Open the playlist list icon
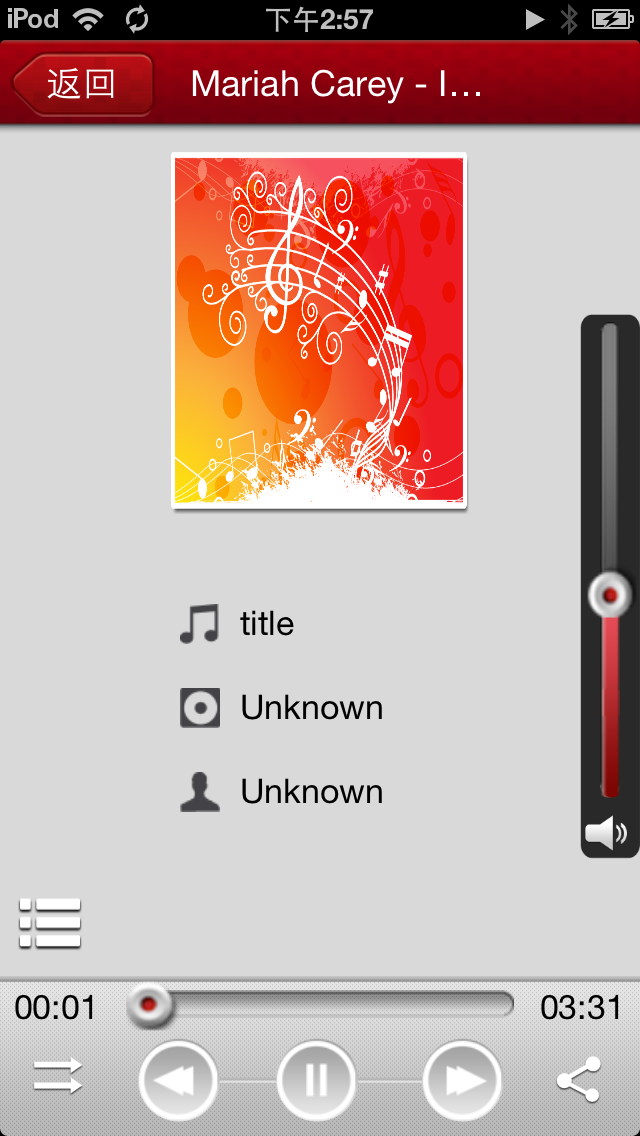Image resolution: width=640 pixels, height=1136 pixels. pyautogui.click(x=50, y=923)
